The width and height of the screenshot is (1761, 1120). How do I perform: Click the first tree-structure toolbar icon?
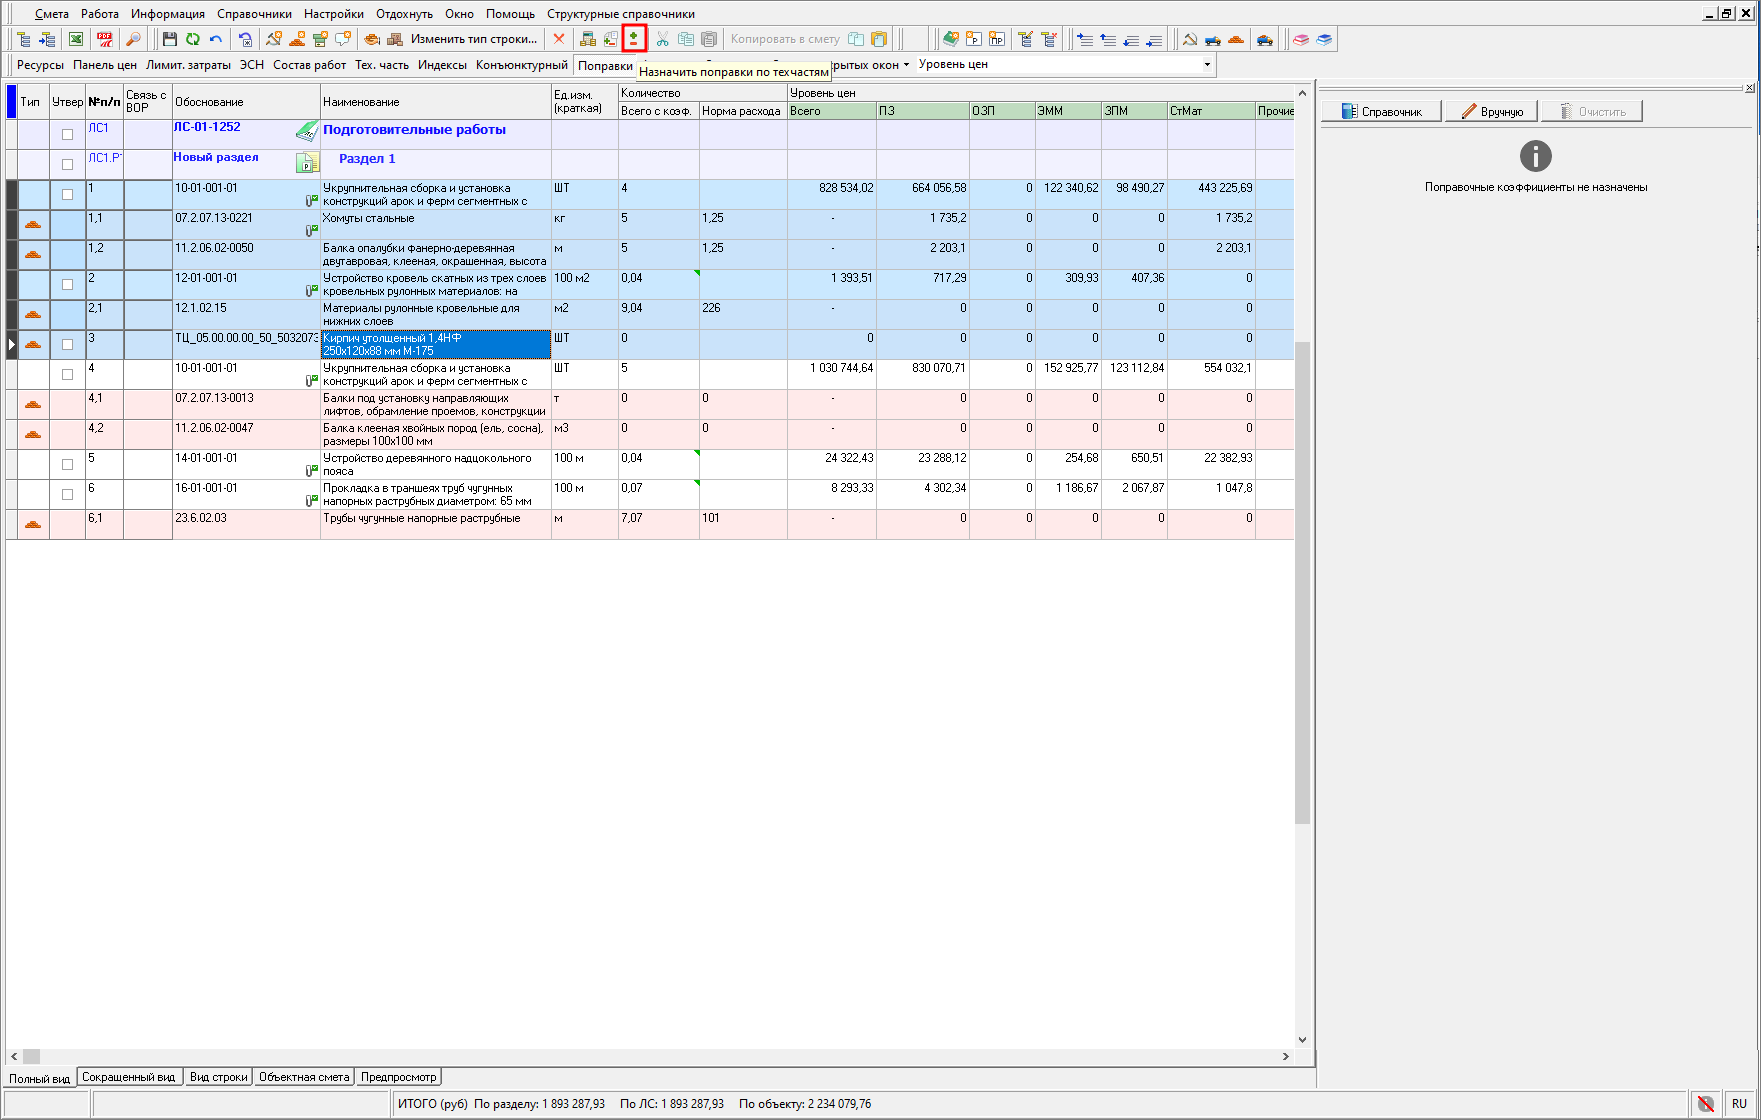tap(24, 39)
